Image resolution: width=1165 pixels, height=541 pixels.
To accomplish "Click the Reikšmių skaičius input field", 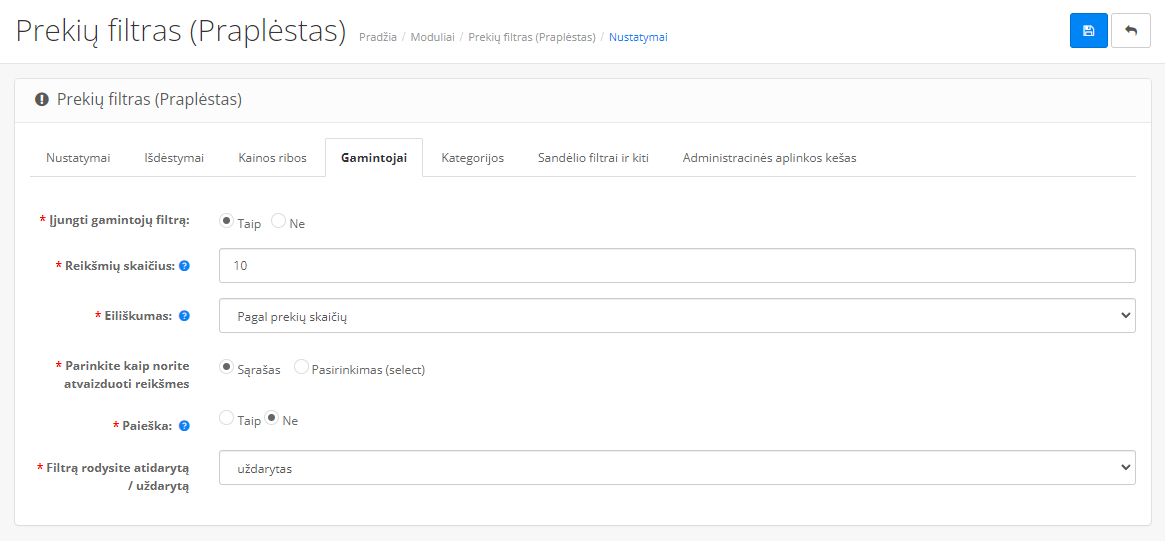I will point(677,265).
